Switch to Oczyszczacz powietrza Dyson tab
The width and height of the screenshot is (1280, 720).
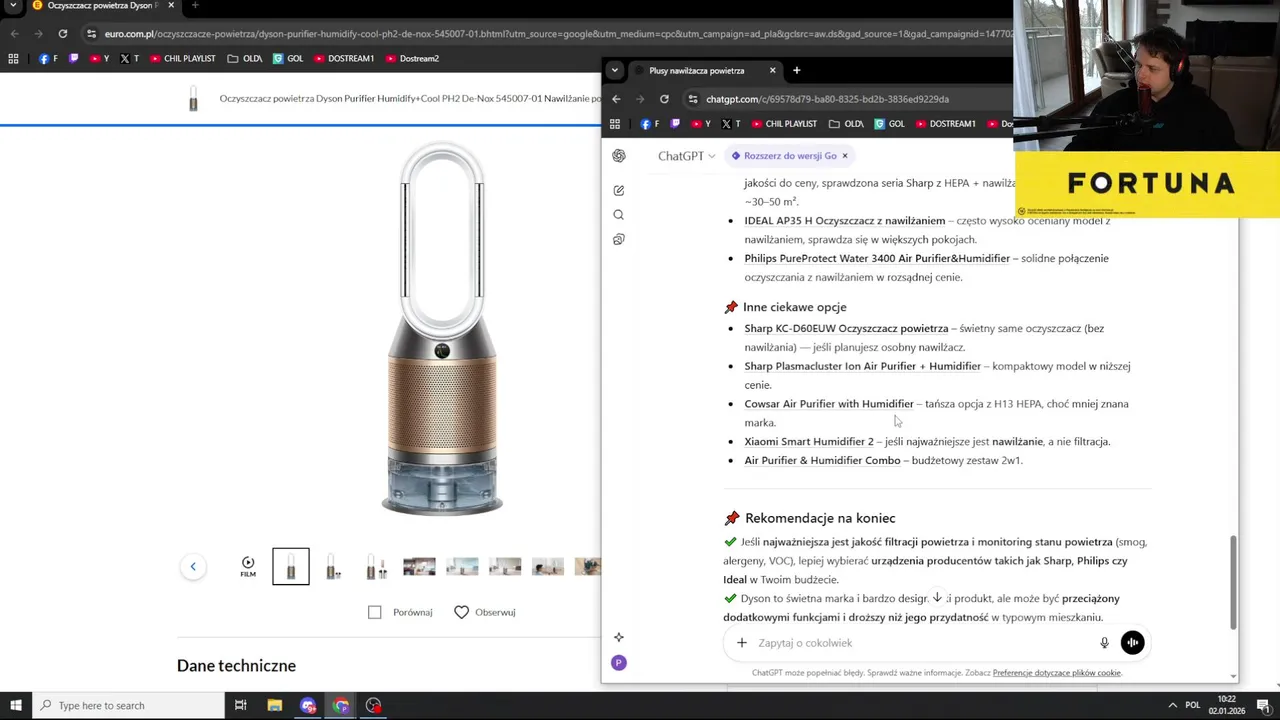pos(103,6)
